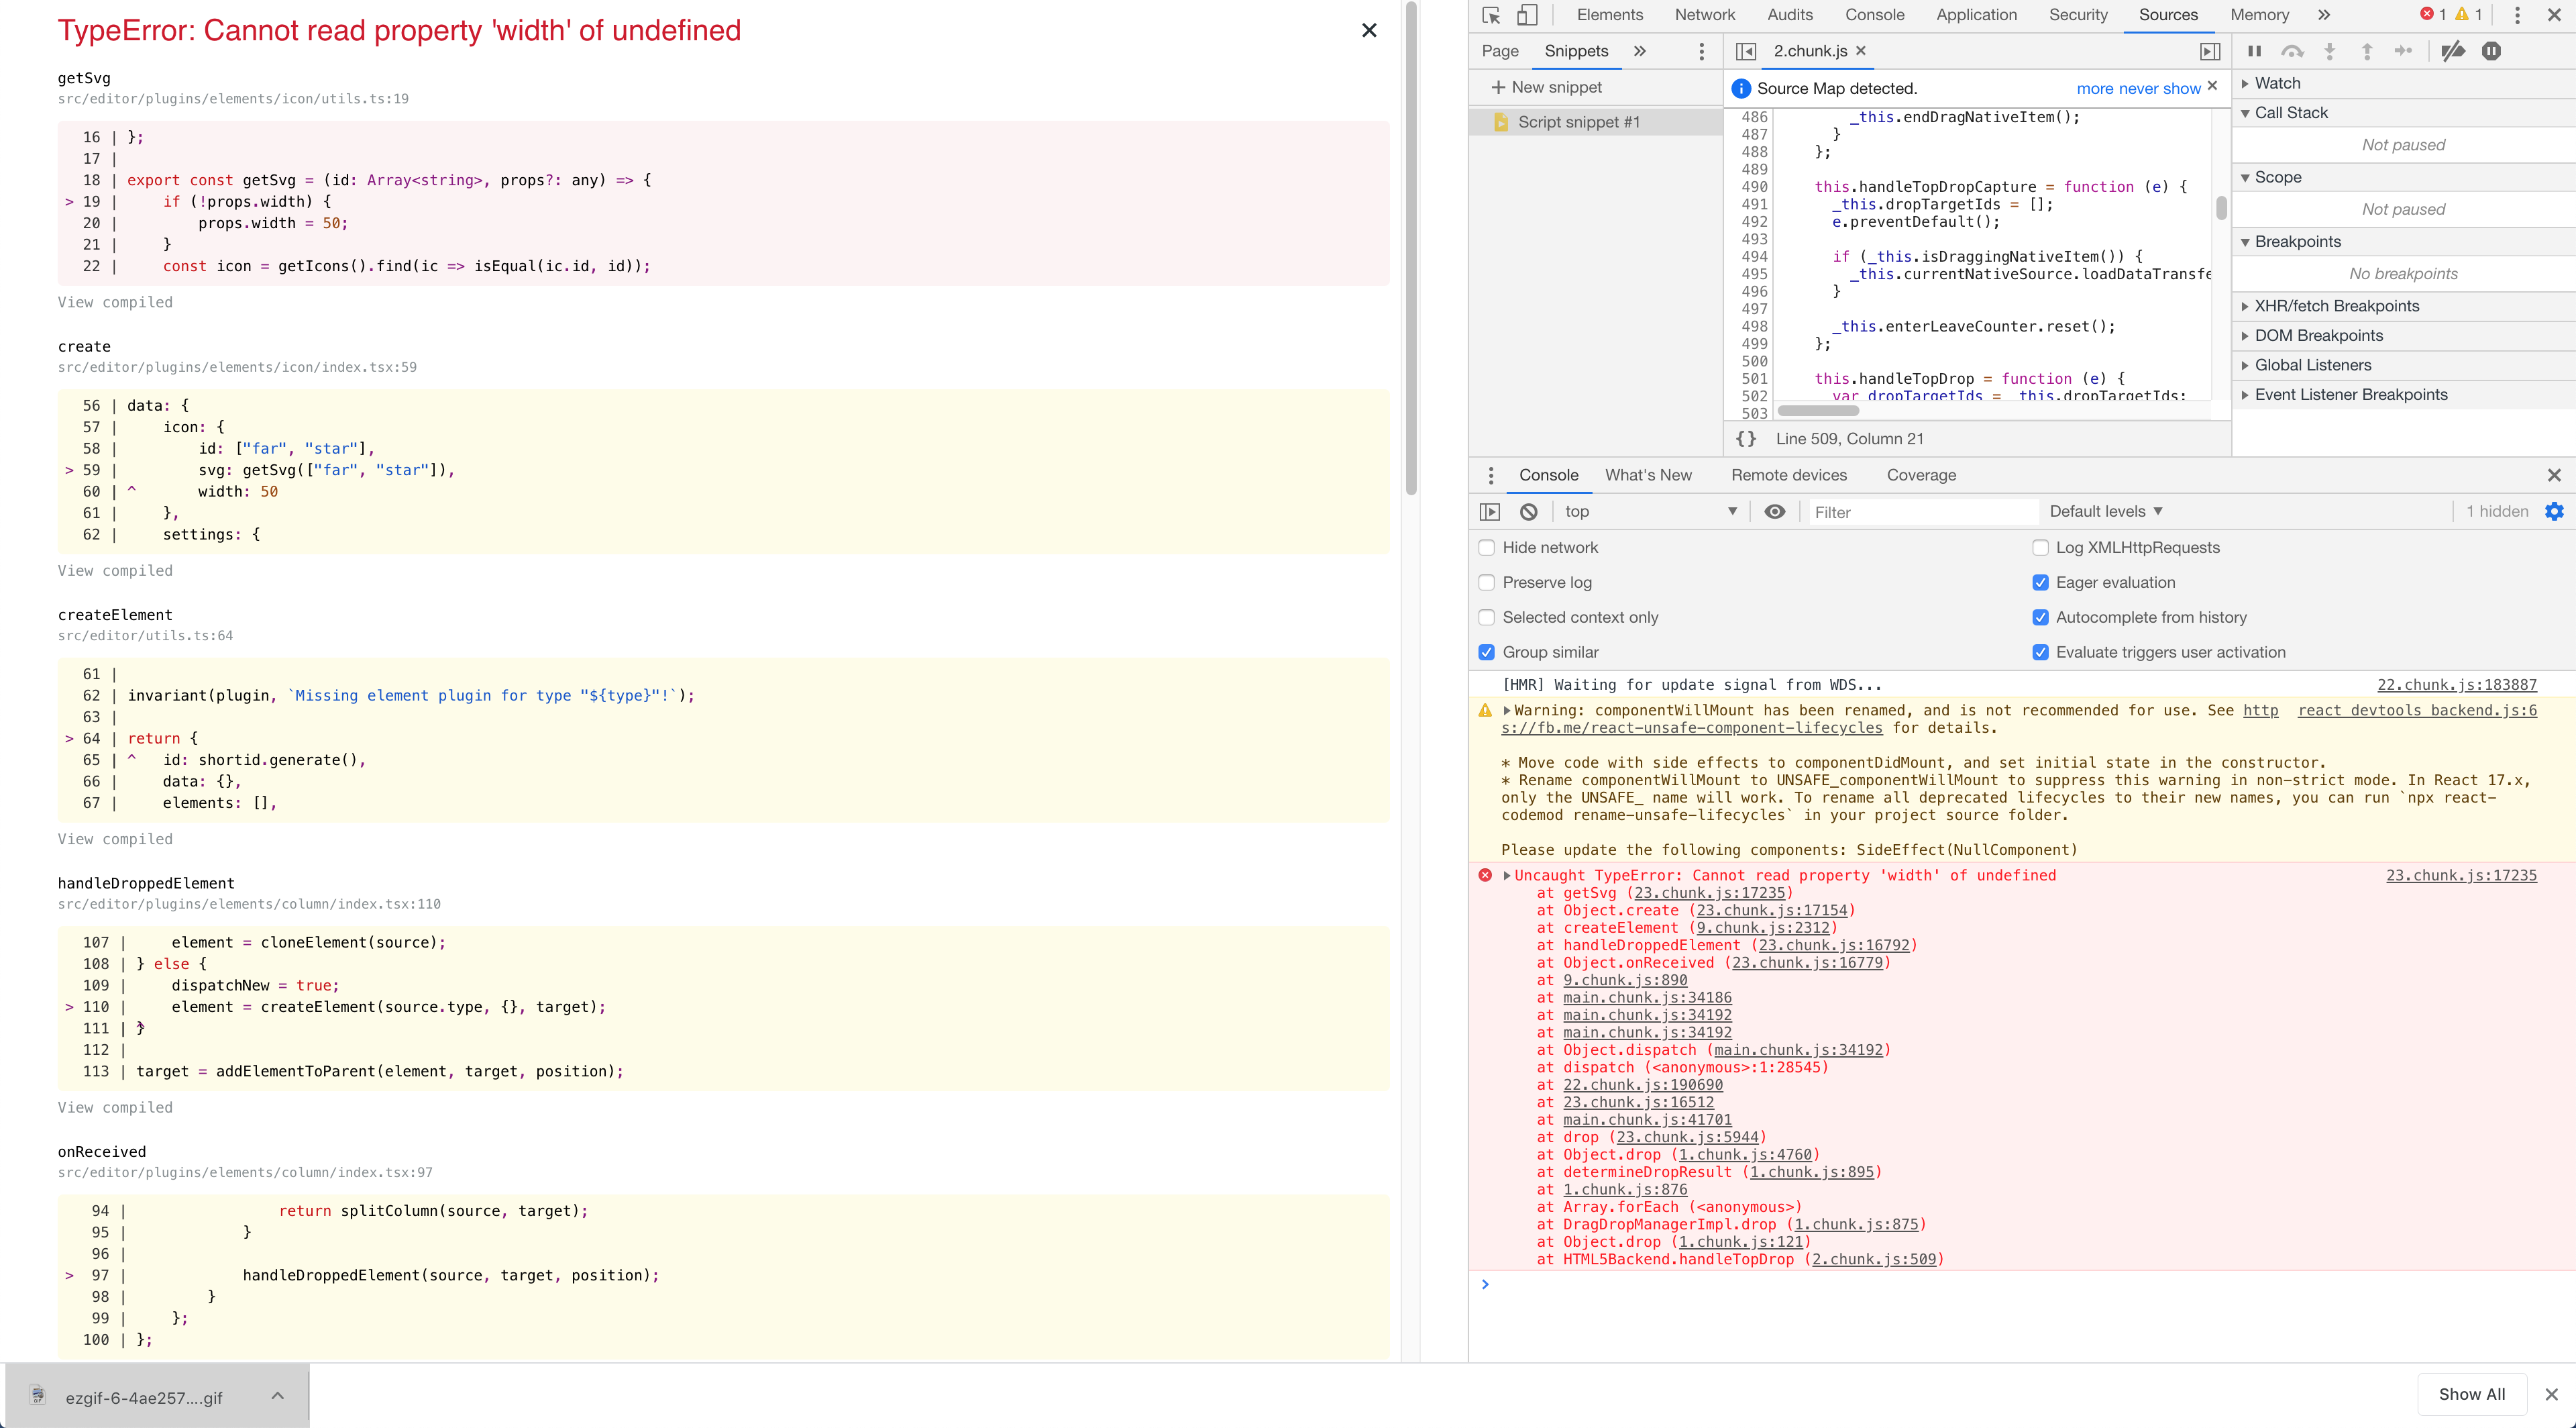The width and height of the screenshot is (2576, 1428).
Task: Uncheck Evaluate triggers user activation checkbox
Action: tap(2041, 653)
